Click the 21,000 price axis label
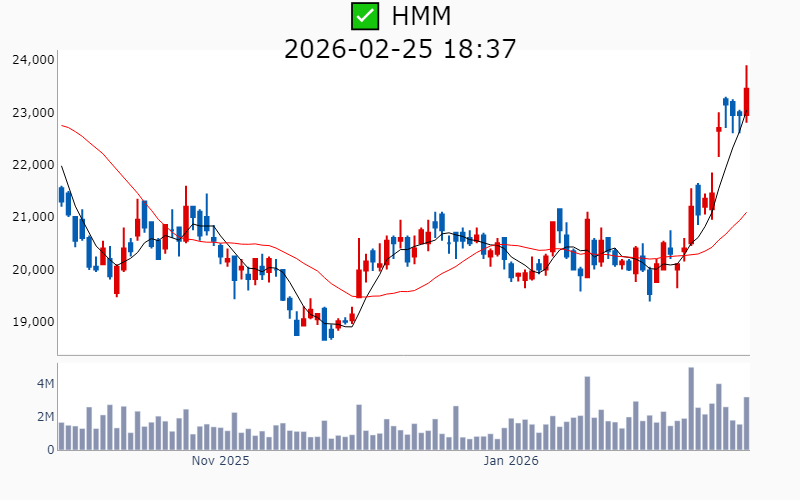800x500 pixels. pos(33,217)
